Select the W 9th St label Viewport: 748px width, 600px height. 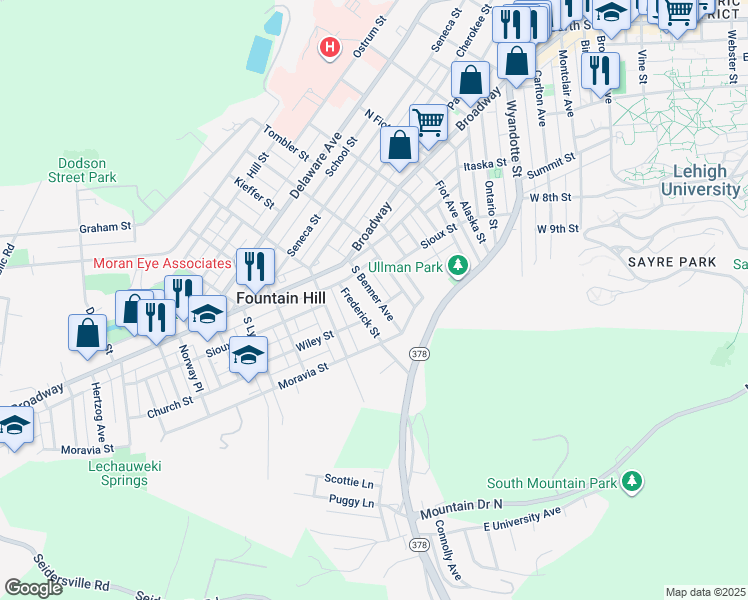pyautogui.click(x=558, y=229)
